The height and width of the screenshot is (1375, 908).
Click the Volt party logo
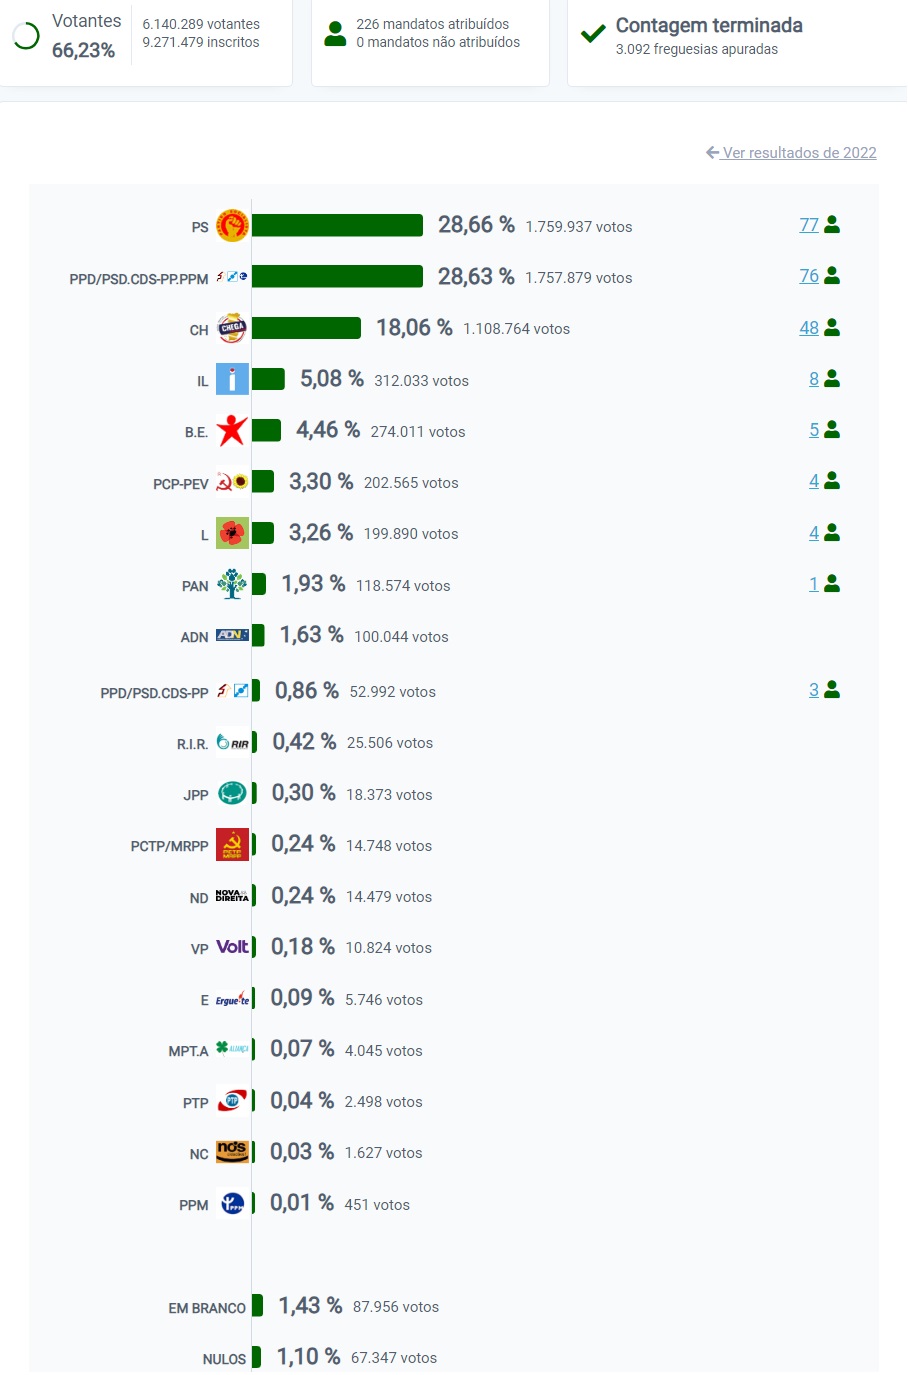(x=232, y=947)
